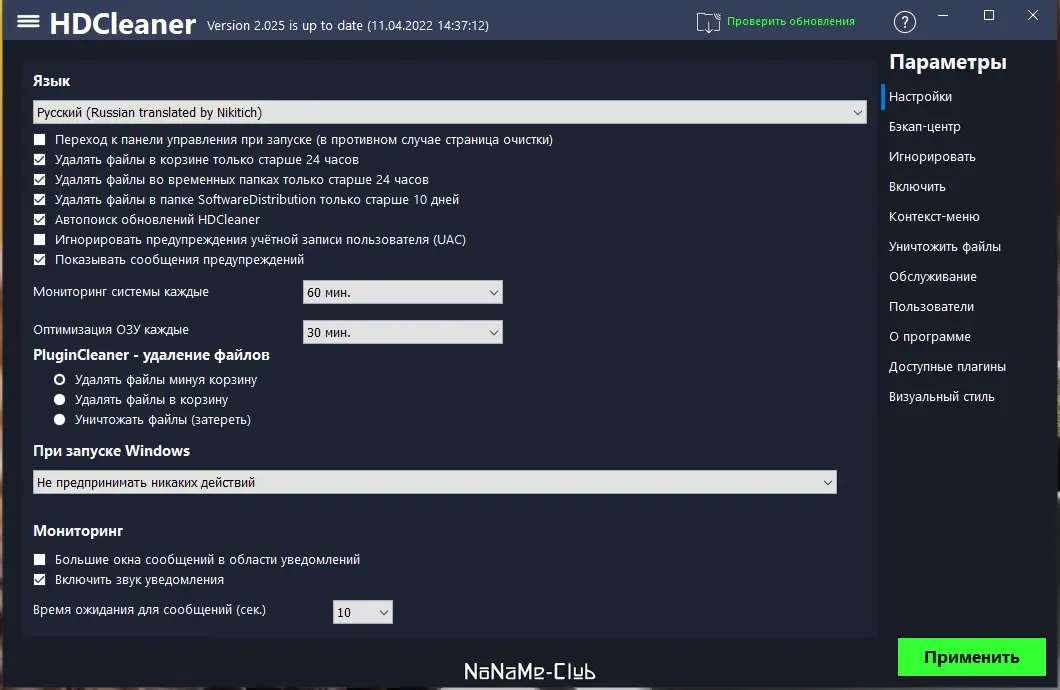The width and height of the screenshot is (1060, 690).
Task: Open Настройки section
Action: point(920,97)
